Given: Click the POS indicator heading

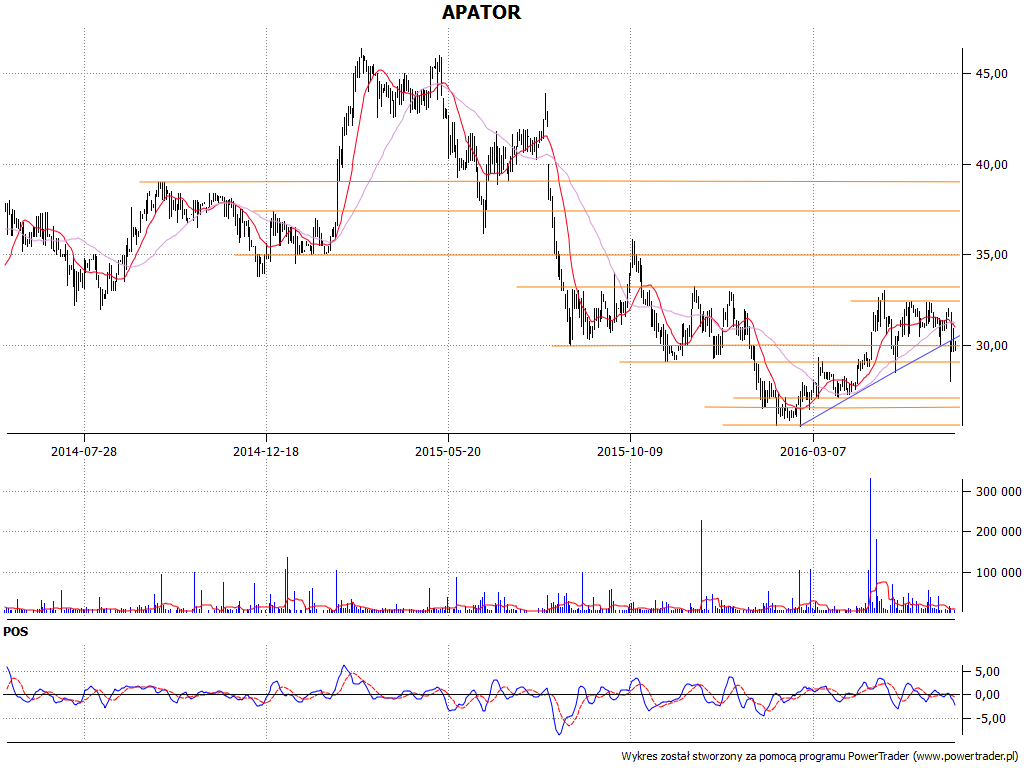Looking at the screenshot, I should pos(16,632).
